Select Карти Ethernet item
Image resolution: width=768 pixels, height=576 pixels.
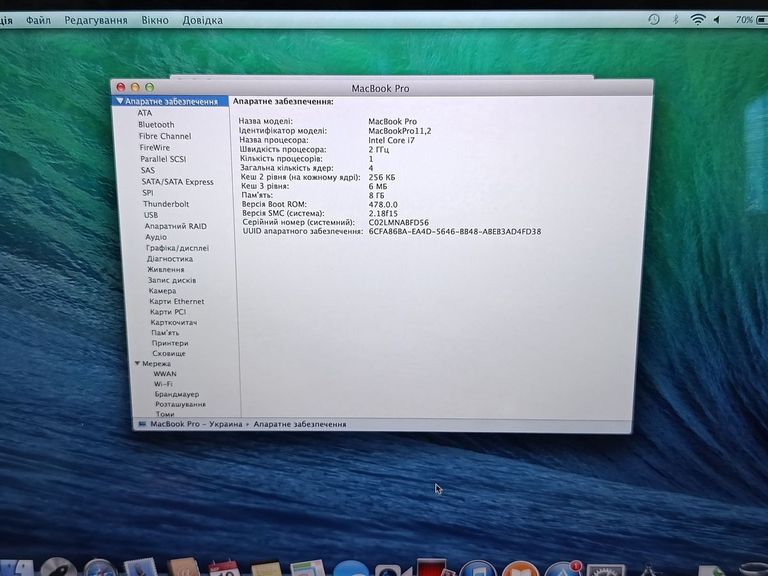coord(177,301)
